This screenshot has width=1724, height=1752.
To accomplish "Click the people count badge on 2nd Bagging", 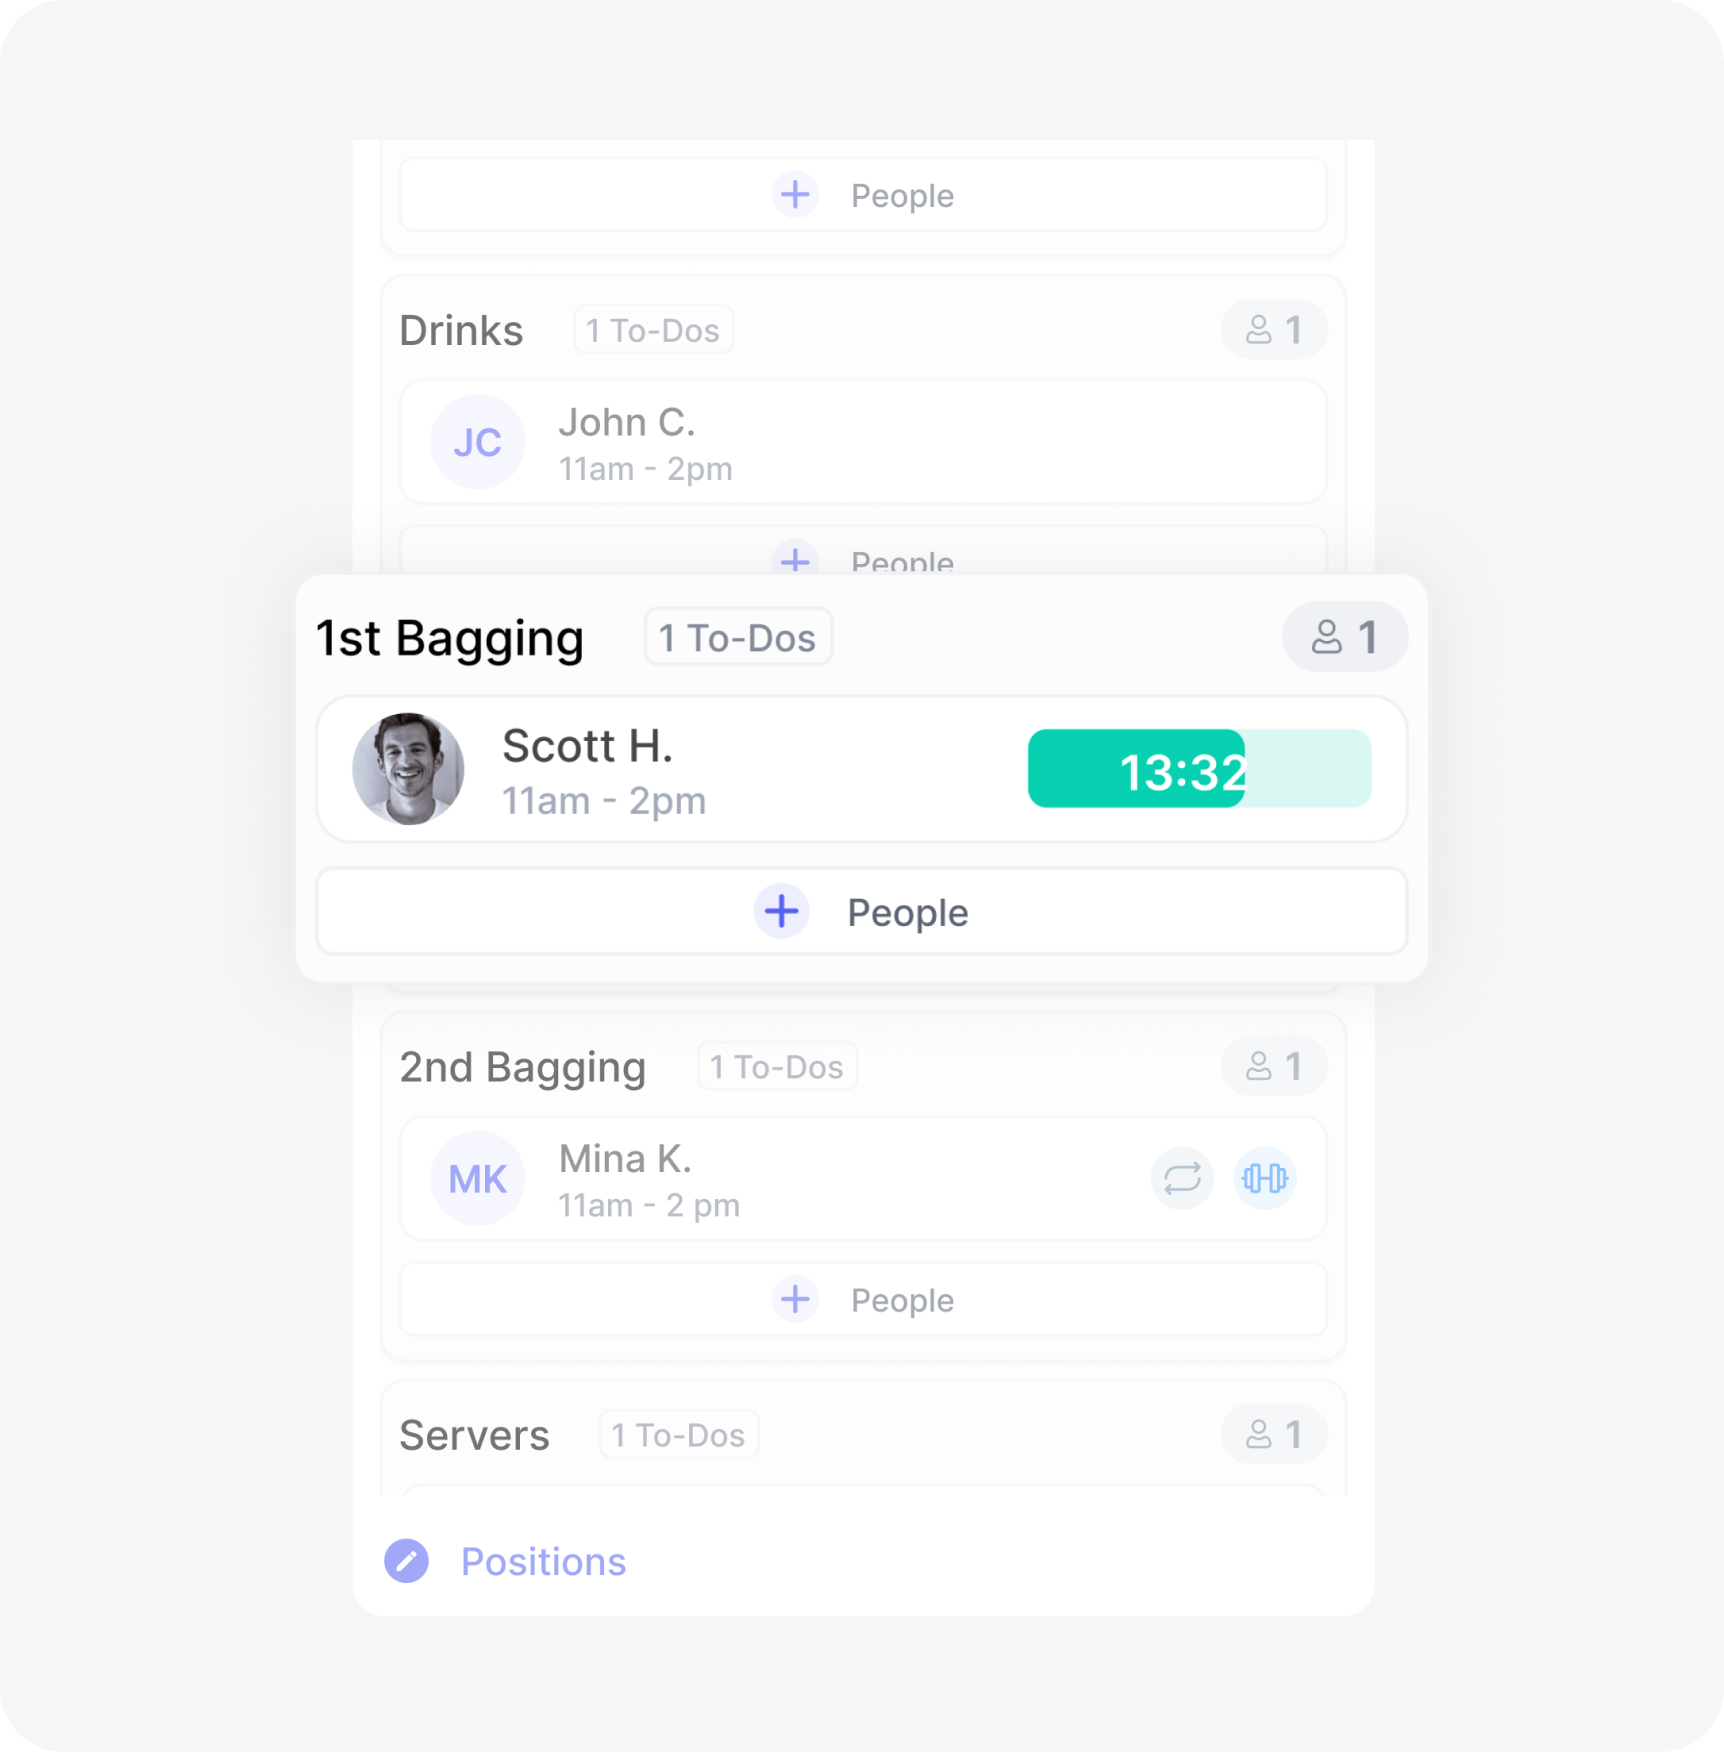I will pyautogui.click(x=1274, y=1066).
